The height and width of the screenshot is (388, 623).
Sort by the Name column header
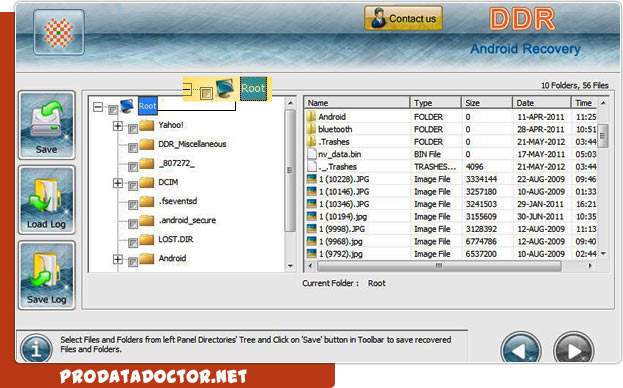357,103
